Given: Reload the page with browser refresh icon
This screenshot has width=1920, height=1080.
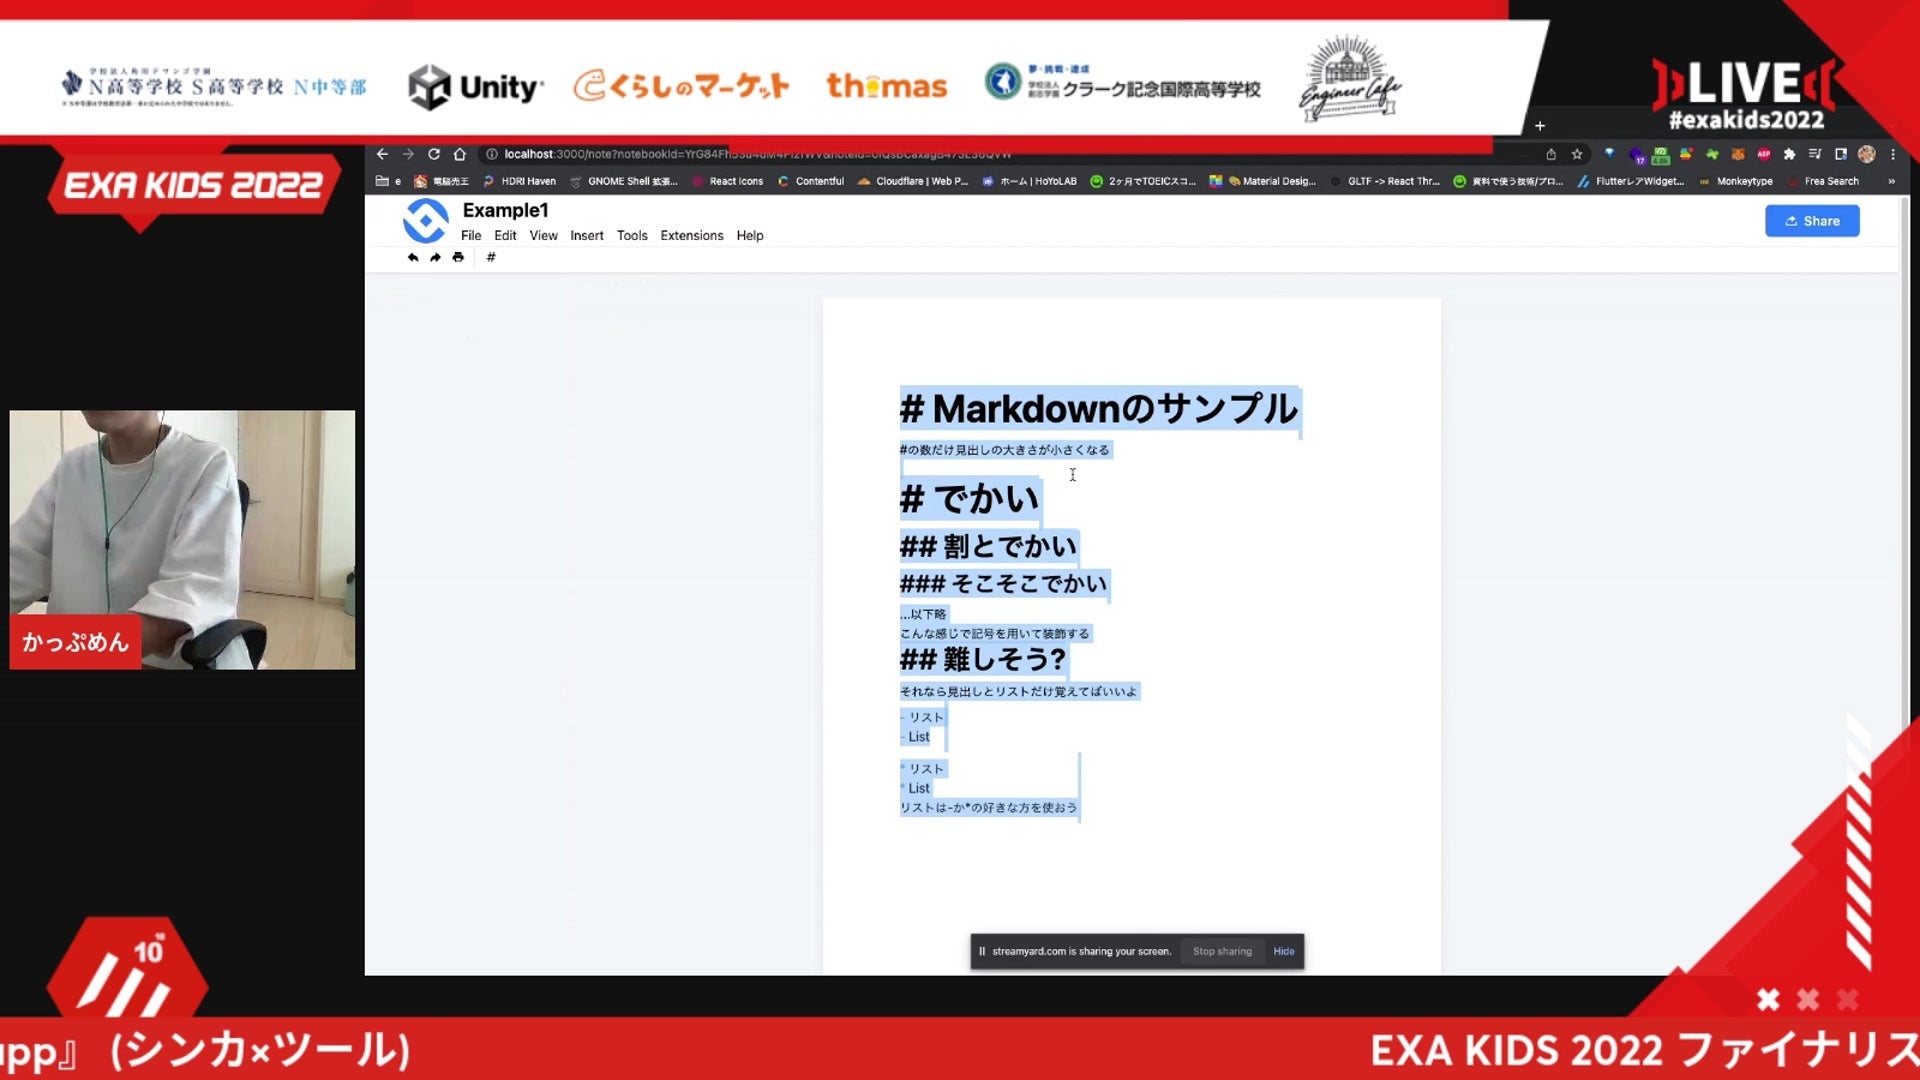Looking at the screenshot, I should pyautogui.click(x=434, y=154).
